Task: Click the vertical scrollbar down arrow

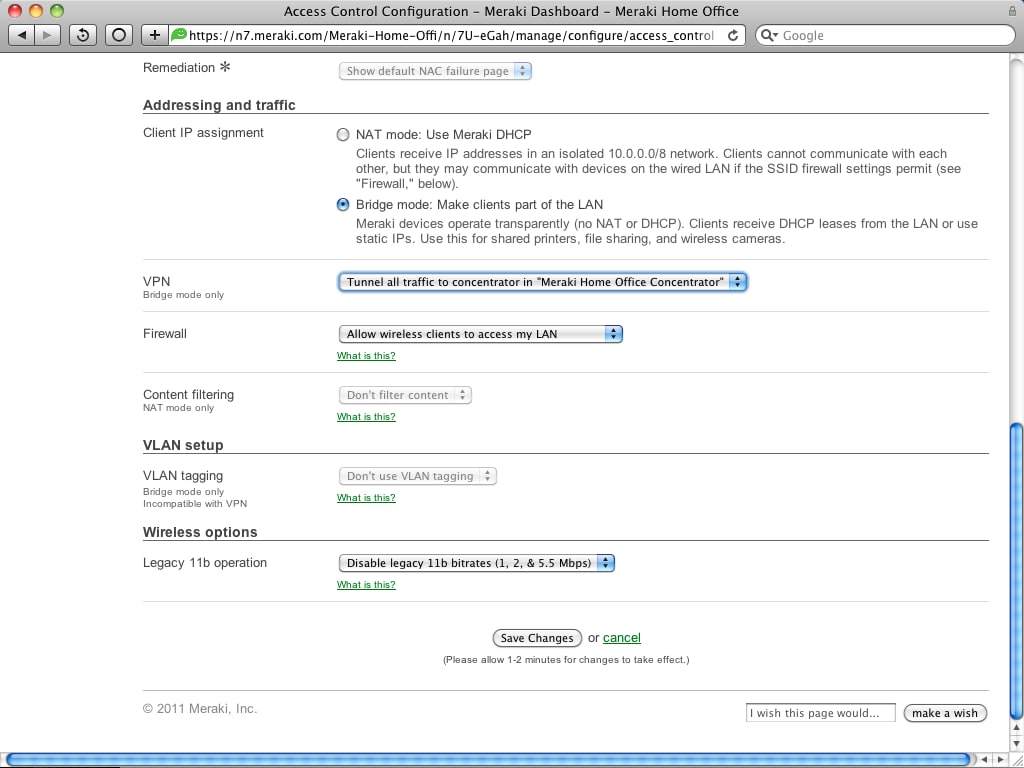Action: click(1016, 743)
